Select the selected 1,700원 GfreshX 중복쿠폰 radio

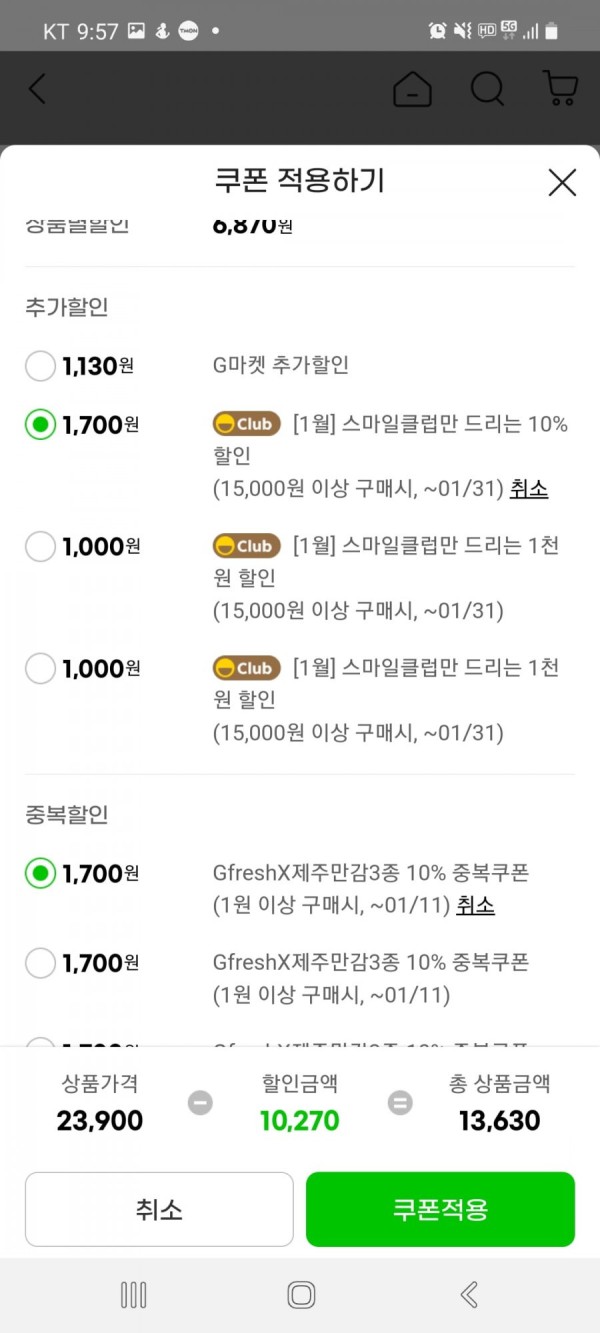click(x=40, y=874)
